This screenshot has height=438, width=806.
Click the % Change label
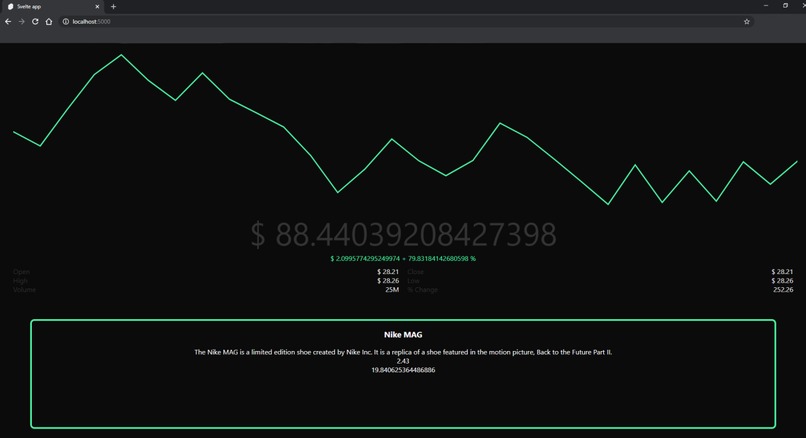tap(423, 290)
